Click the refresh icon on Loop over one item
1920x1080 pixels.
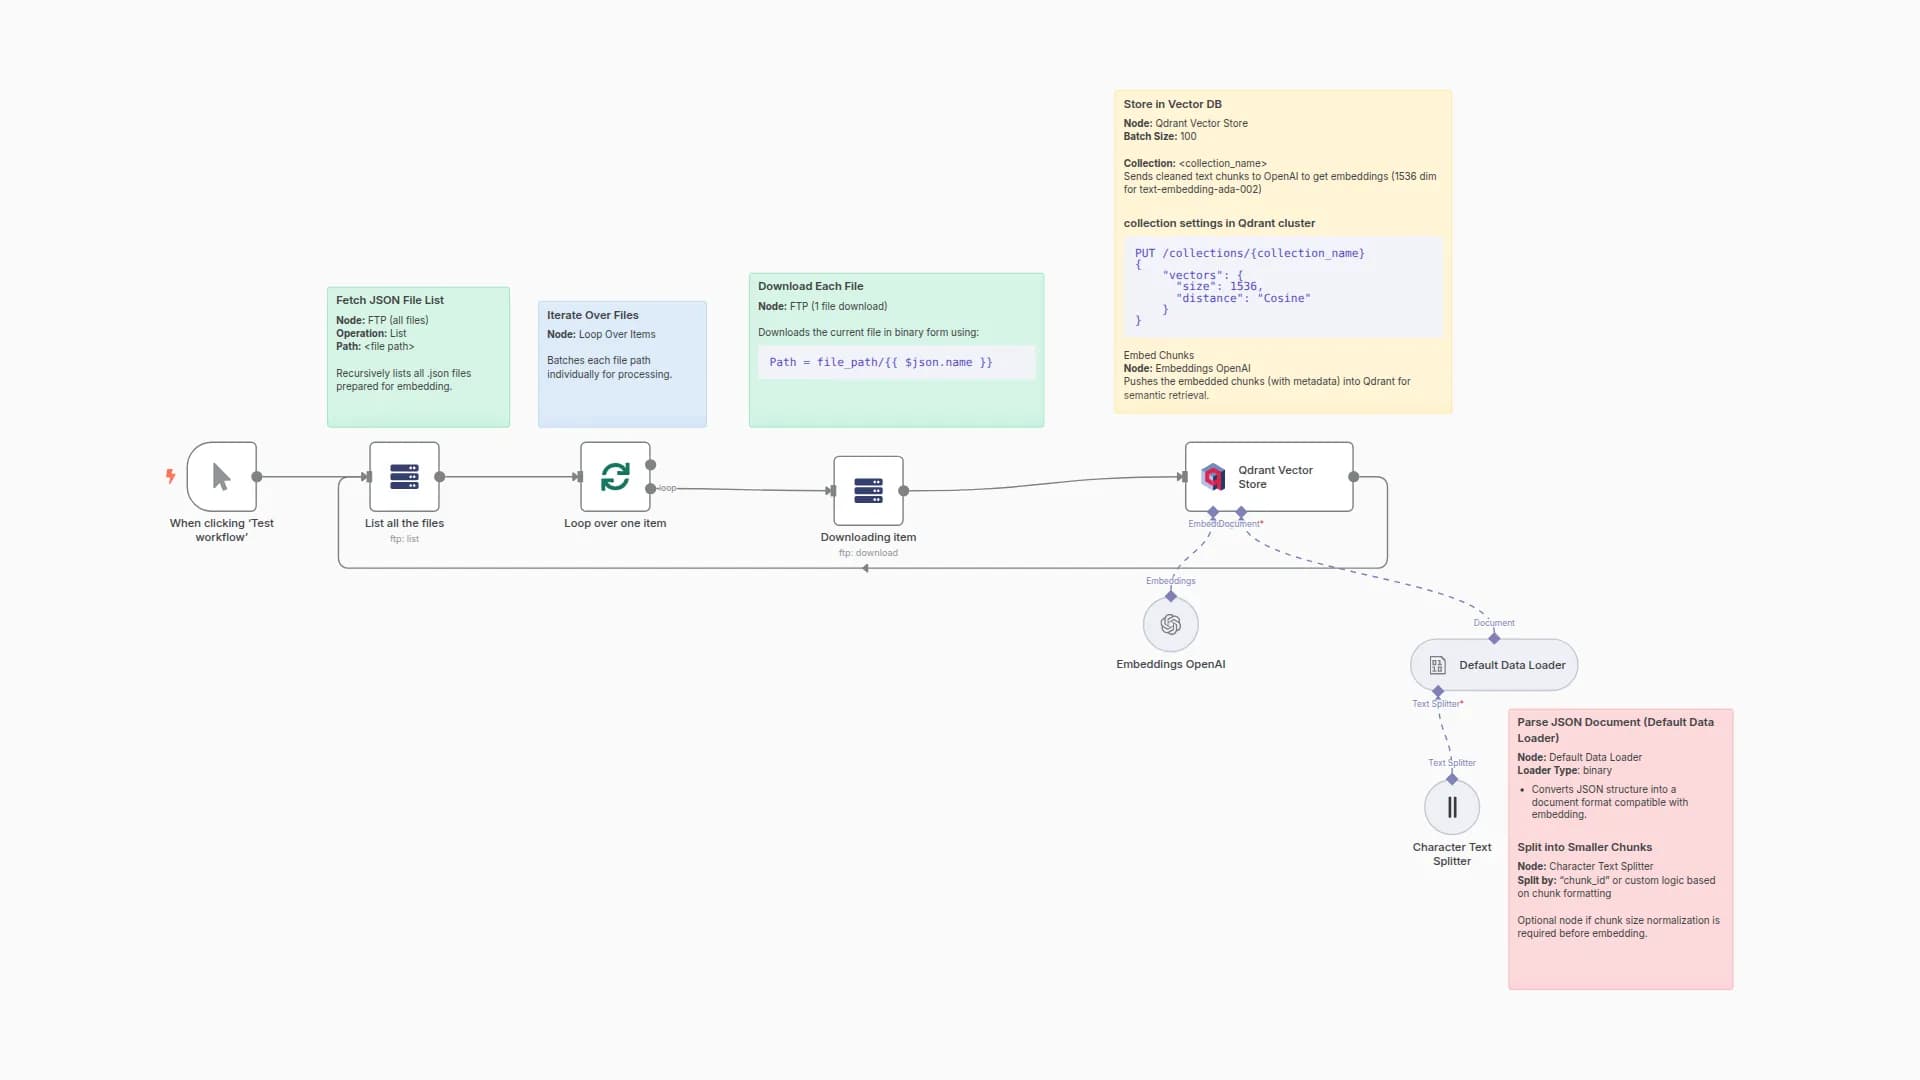click(614, 477)
